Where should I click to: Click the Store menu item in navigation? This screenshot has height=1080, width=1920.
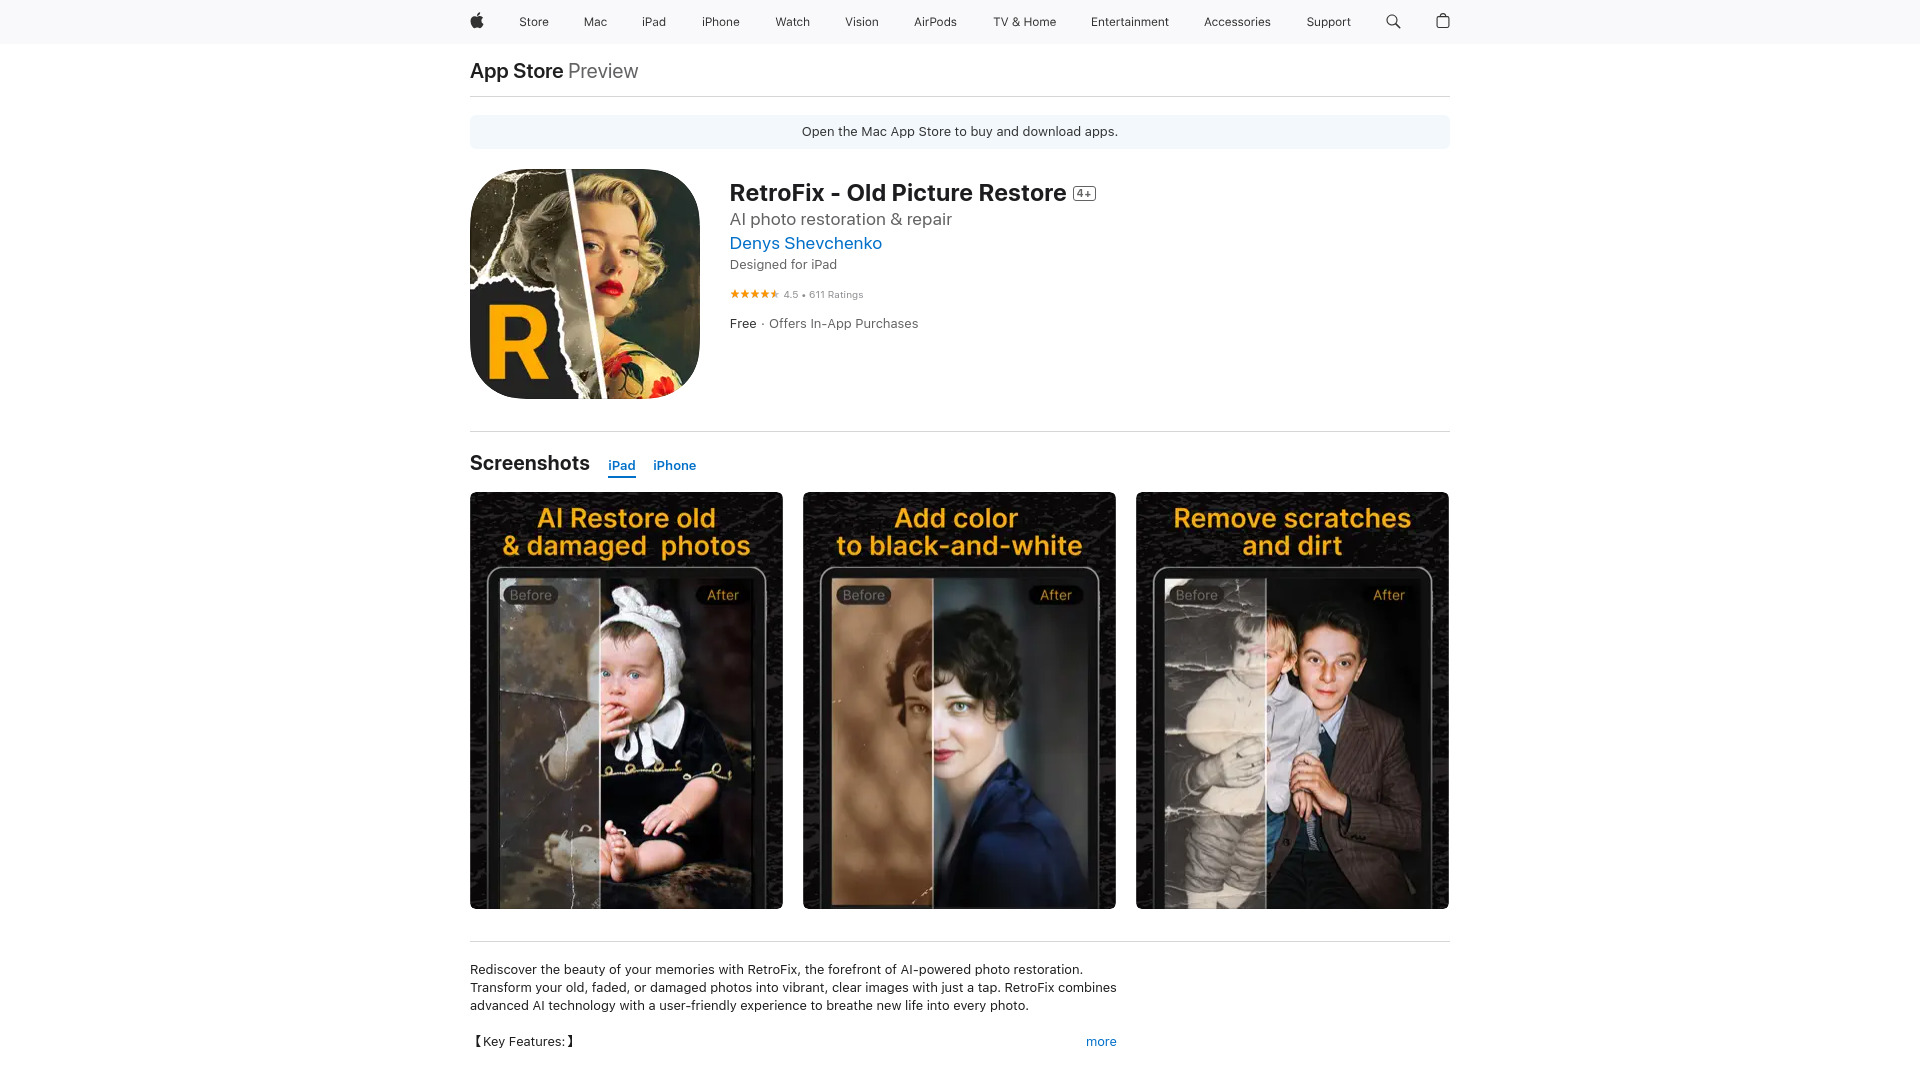(533, 21)
